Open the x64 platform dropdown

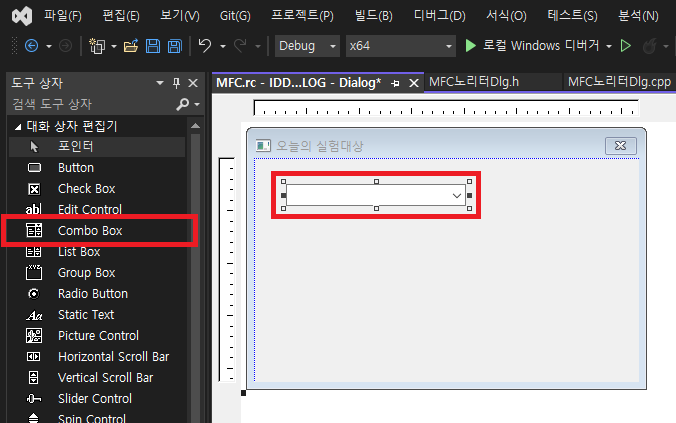click(401, 46)
